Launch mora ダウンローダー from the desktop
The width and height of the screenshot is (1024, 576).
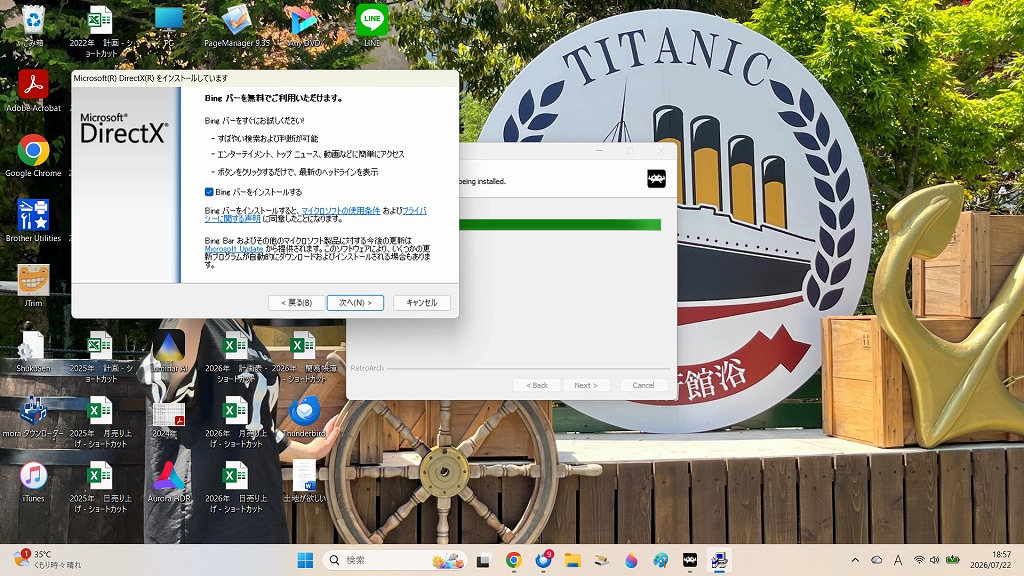(33, 416)
